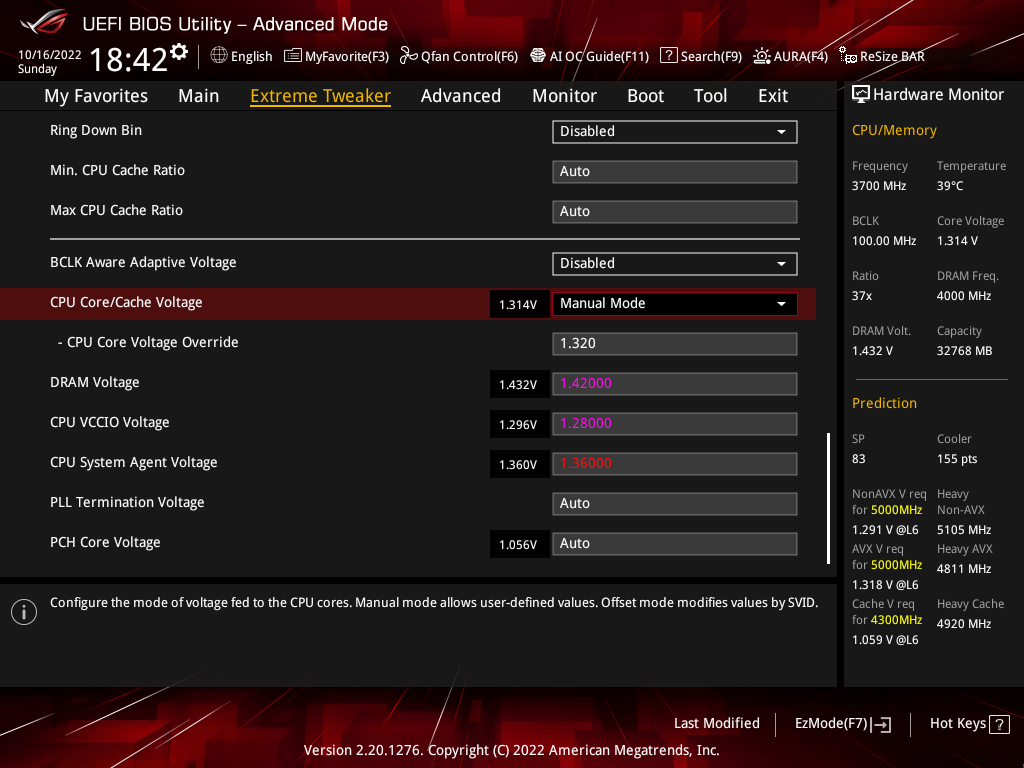Viewport: 1024px width, 768px height.
Task: Select the CPU VCCIO Voltage label
Action: coord(110,423)
